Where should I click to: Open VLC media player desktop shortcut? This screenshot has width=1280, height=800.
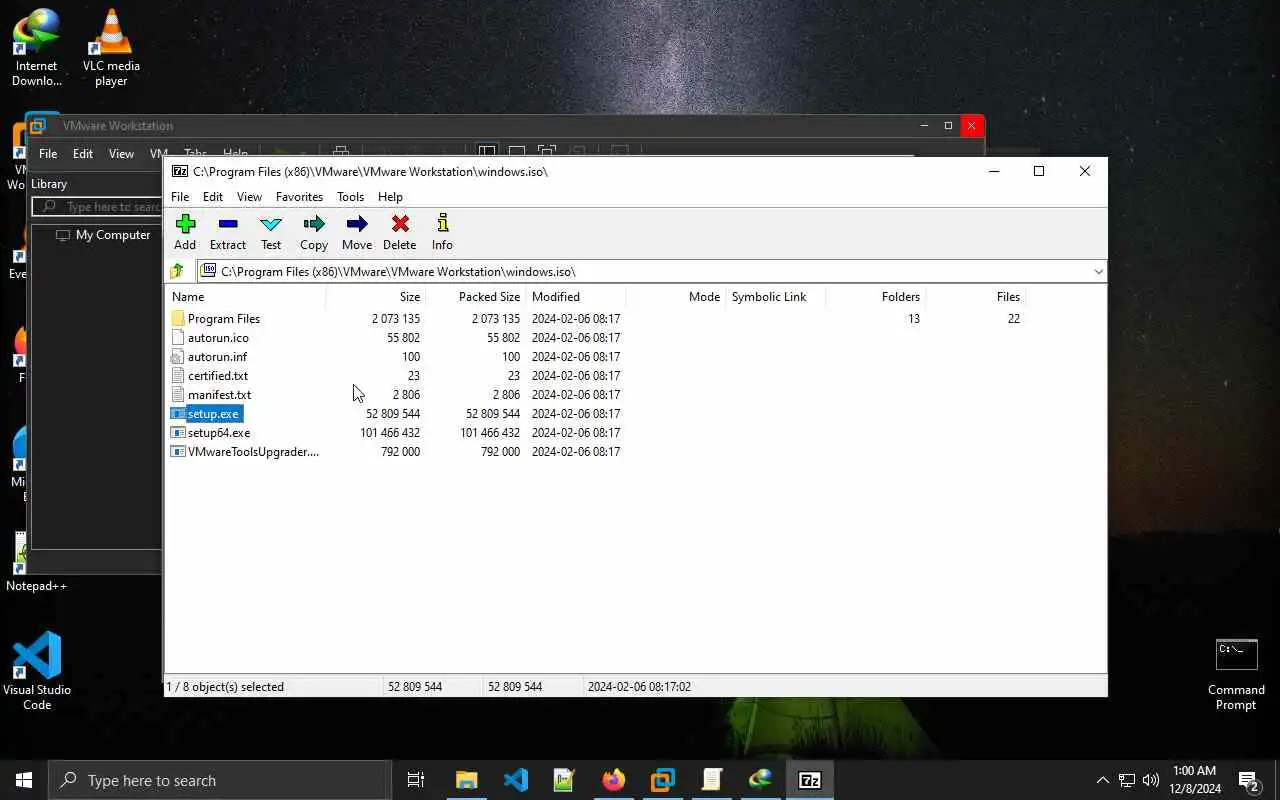click(111, 47)
